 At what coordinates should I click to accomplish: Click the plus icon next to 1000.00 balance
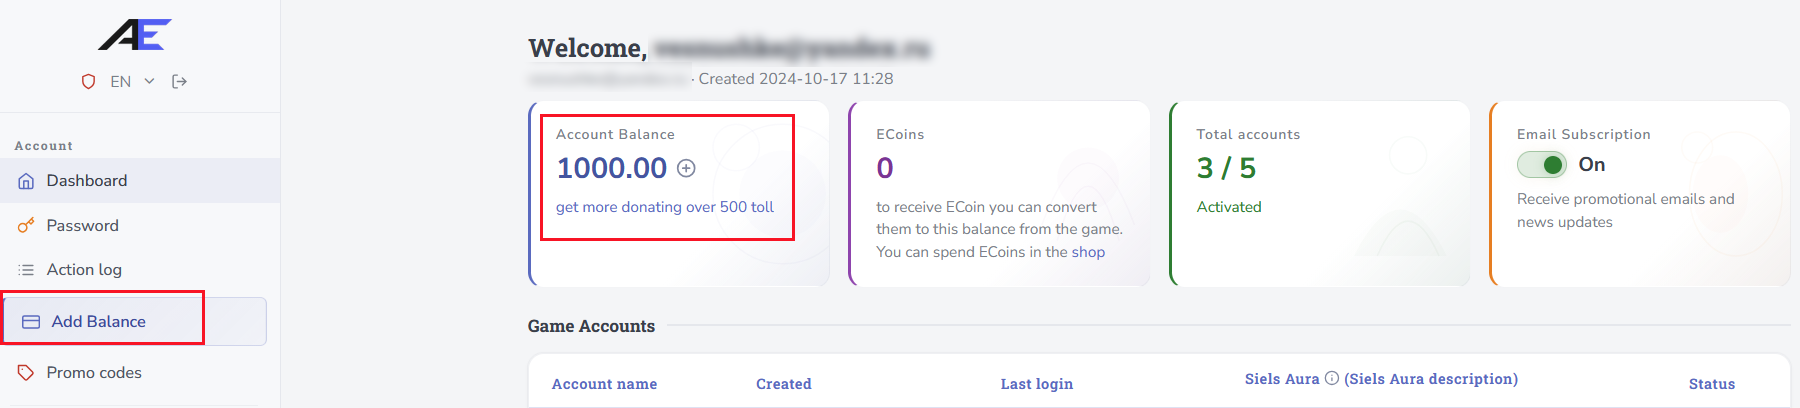pos(686,168)
